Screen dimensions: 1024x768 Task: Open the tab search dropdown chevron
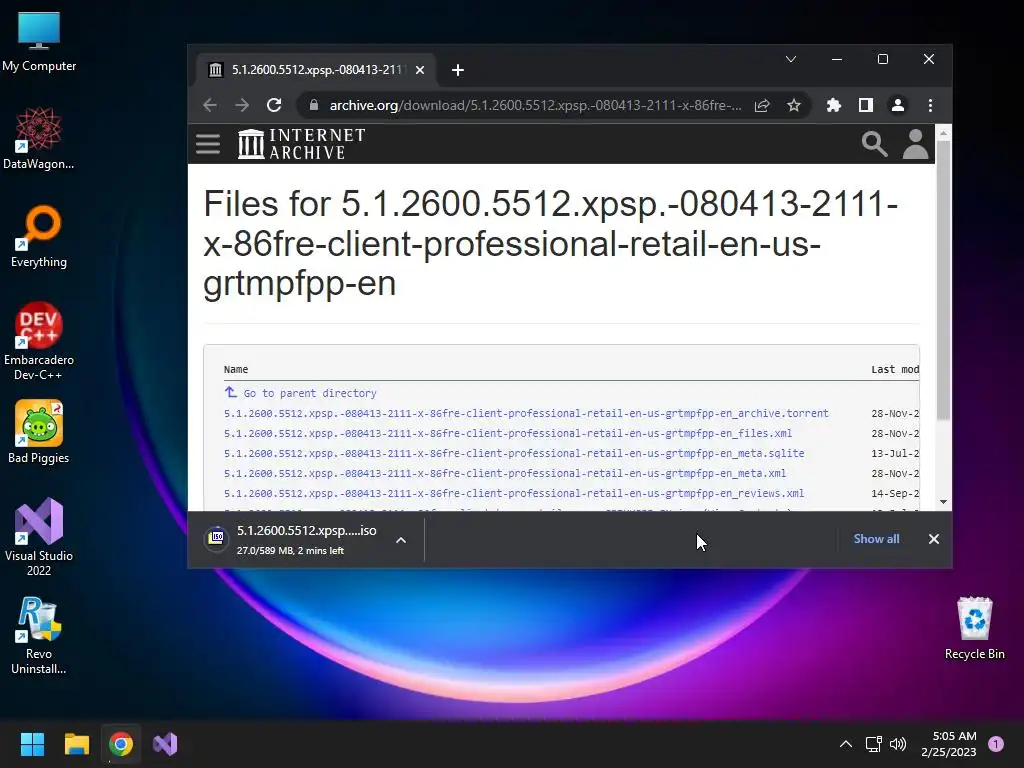[791, 59]
